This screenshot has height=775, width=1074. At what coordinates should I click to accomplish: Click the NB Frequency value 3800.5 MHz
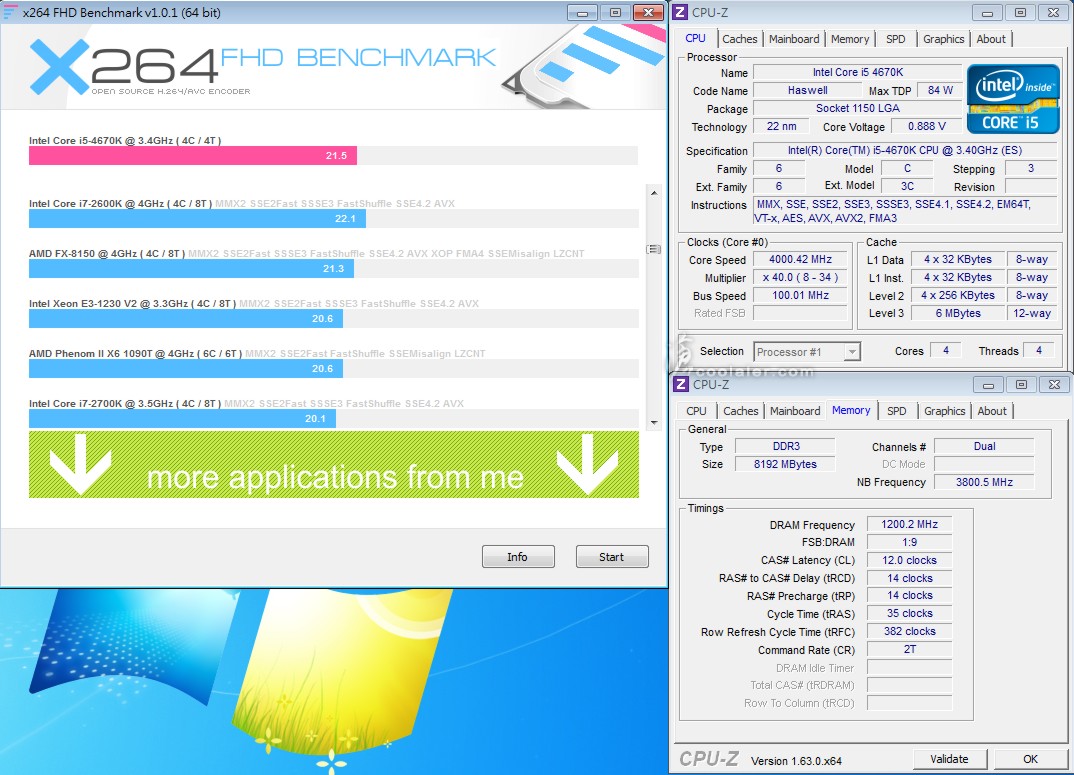[984, 482]
